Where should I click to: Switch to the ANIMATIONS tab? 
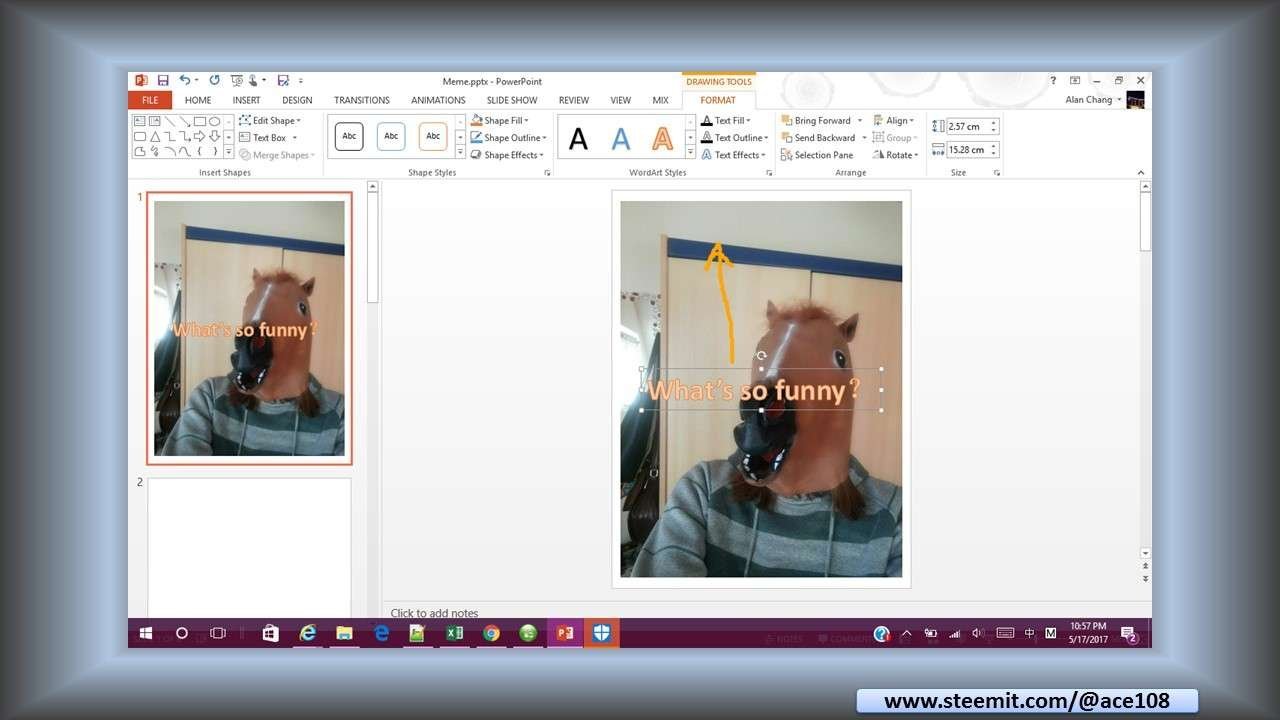point(438,100)
